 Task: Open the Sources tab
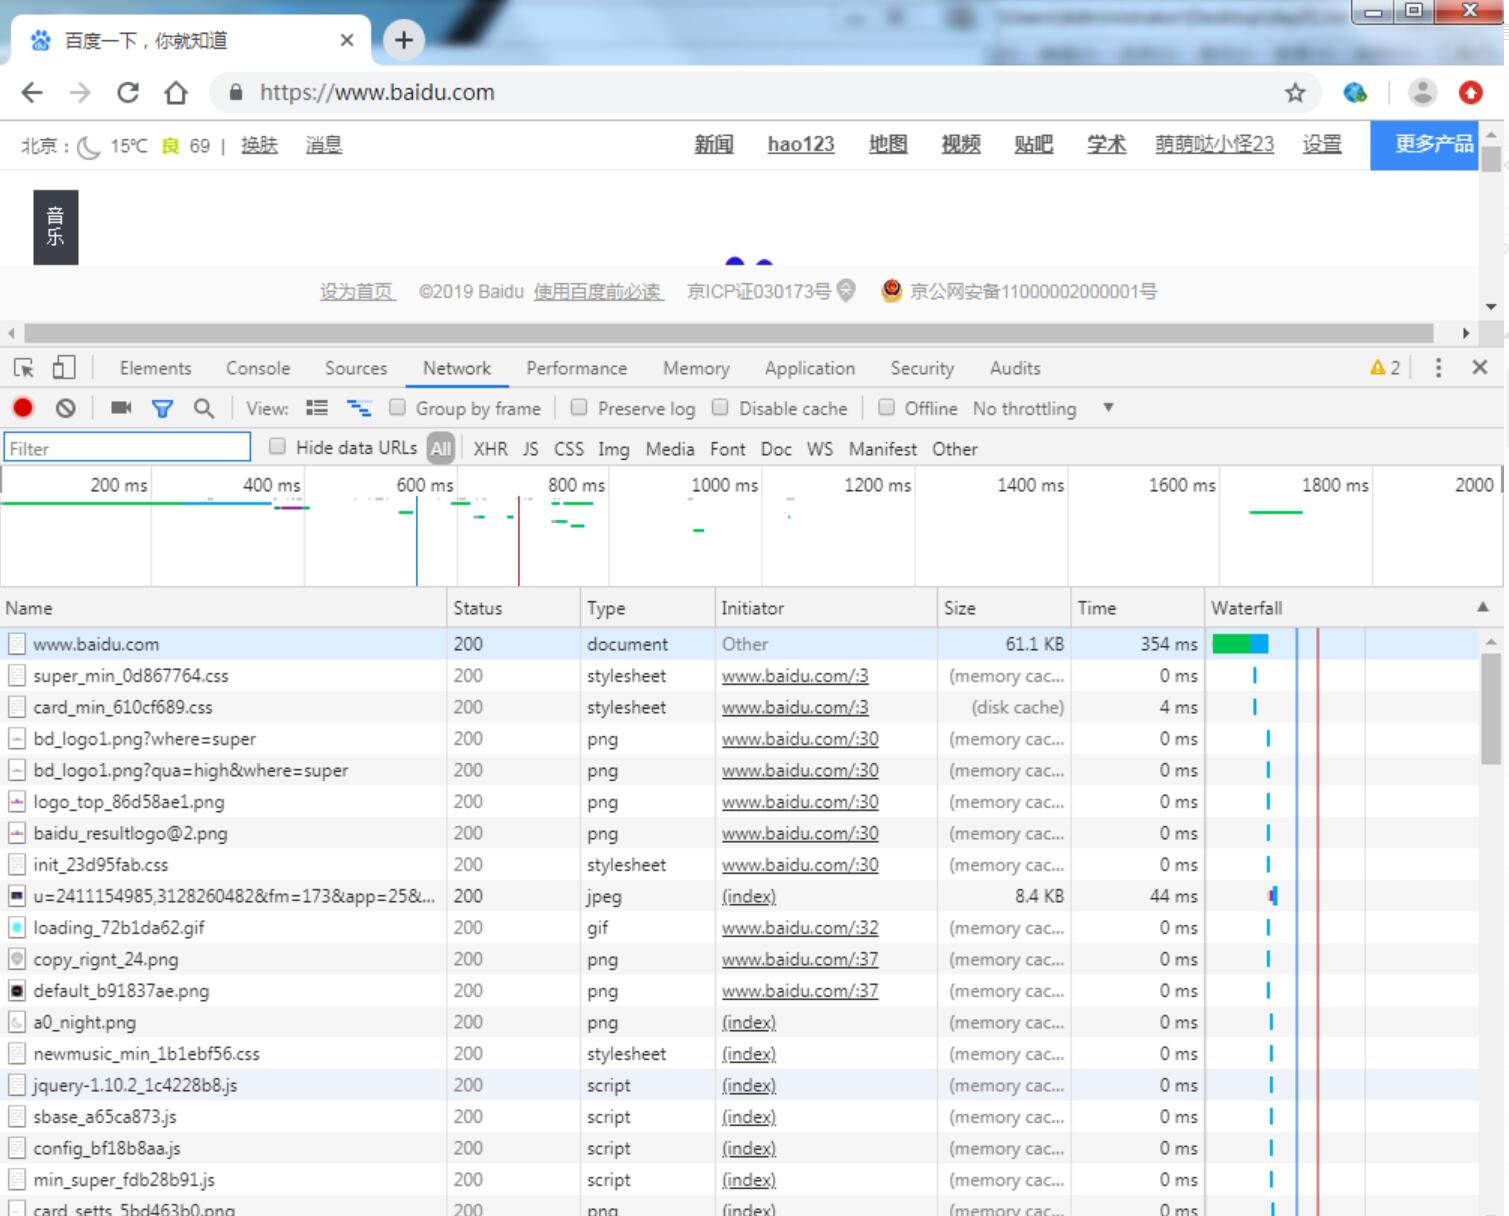point(356,368)
